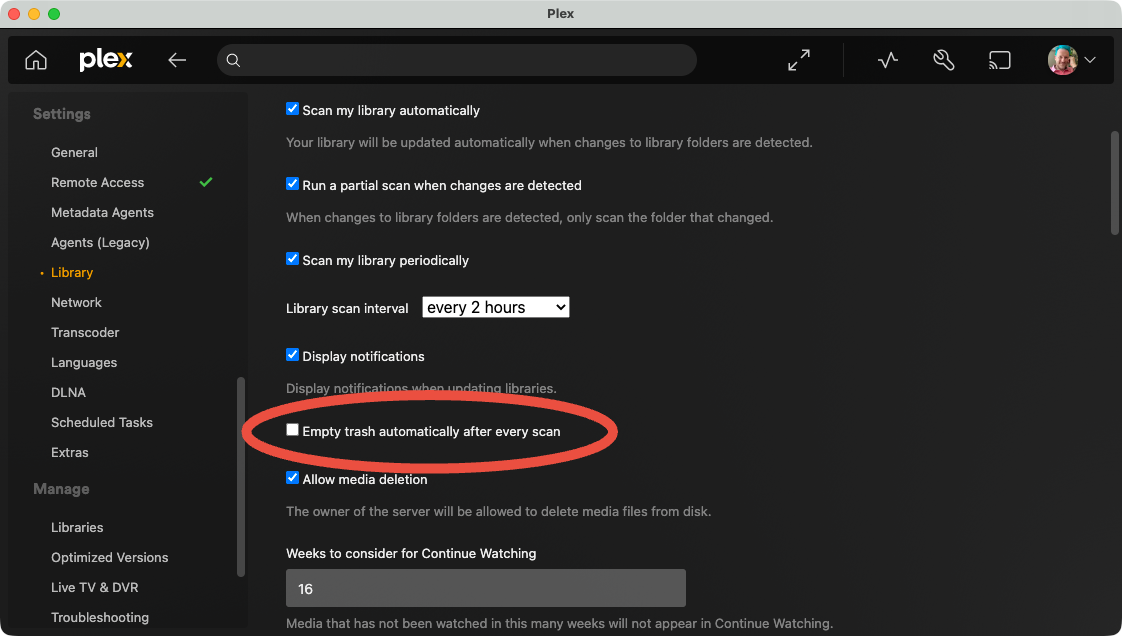
Task: Click "Library scan interval" label
Action: (347, 308)
